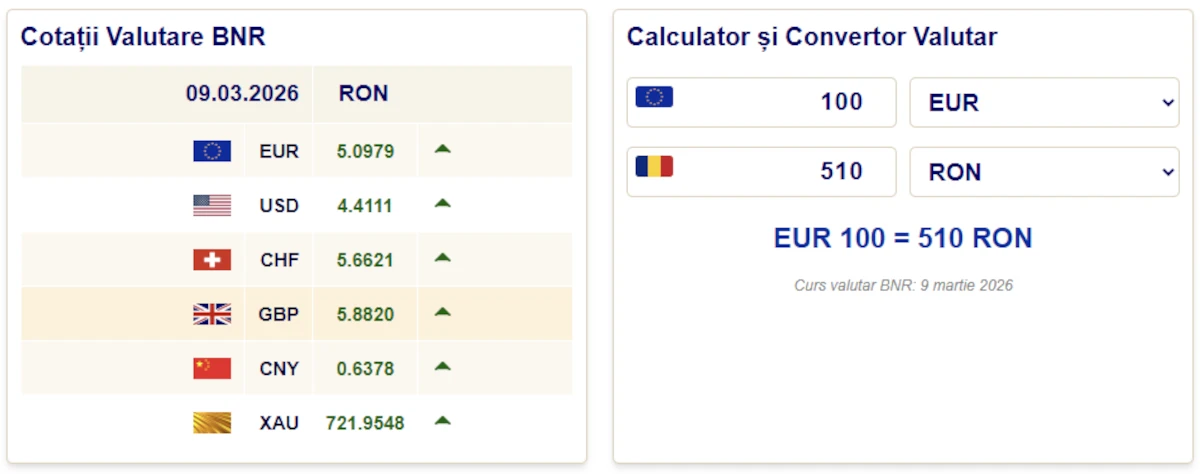The height and width of the screenshot is (474, 1200).
Task: Click the EU flag in converter amount field
Action: tap(654, 97)
